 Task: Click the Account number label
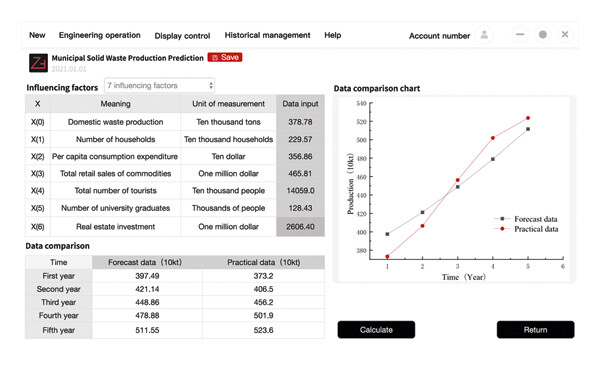pyautogui.click(x=439, y=36)
